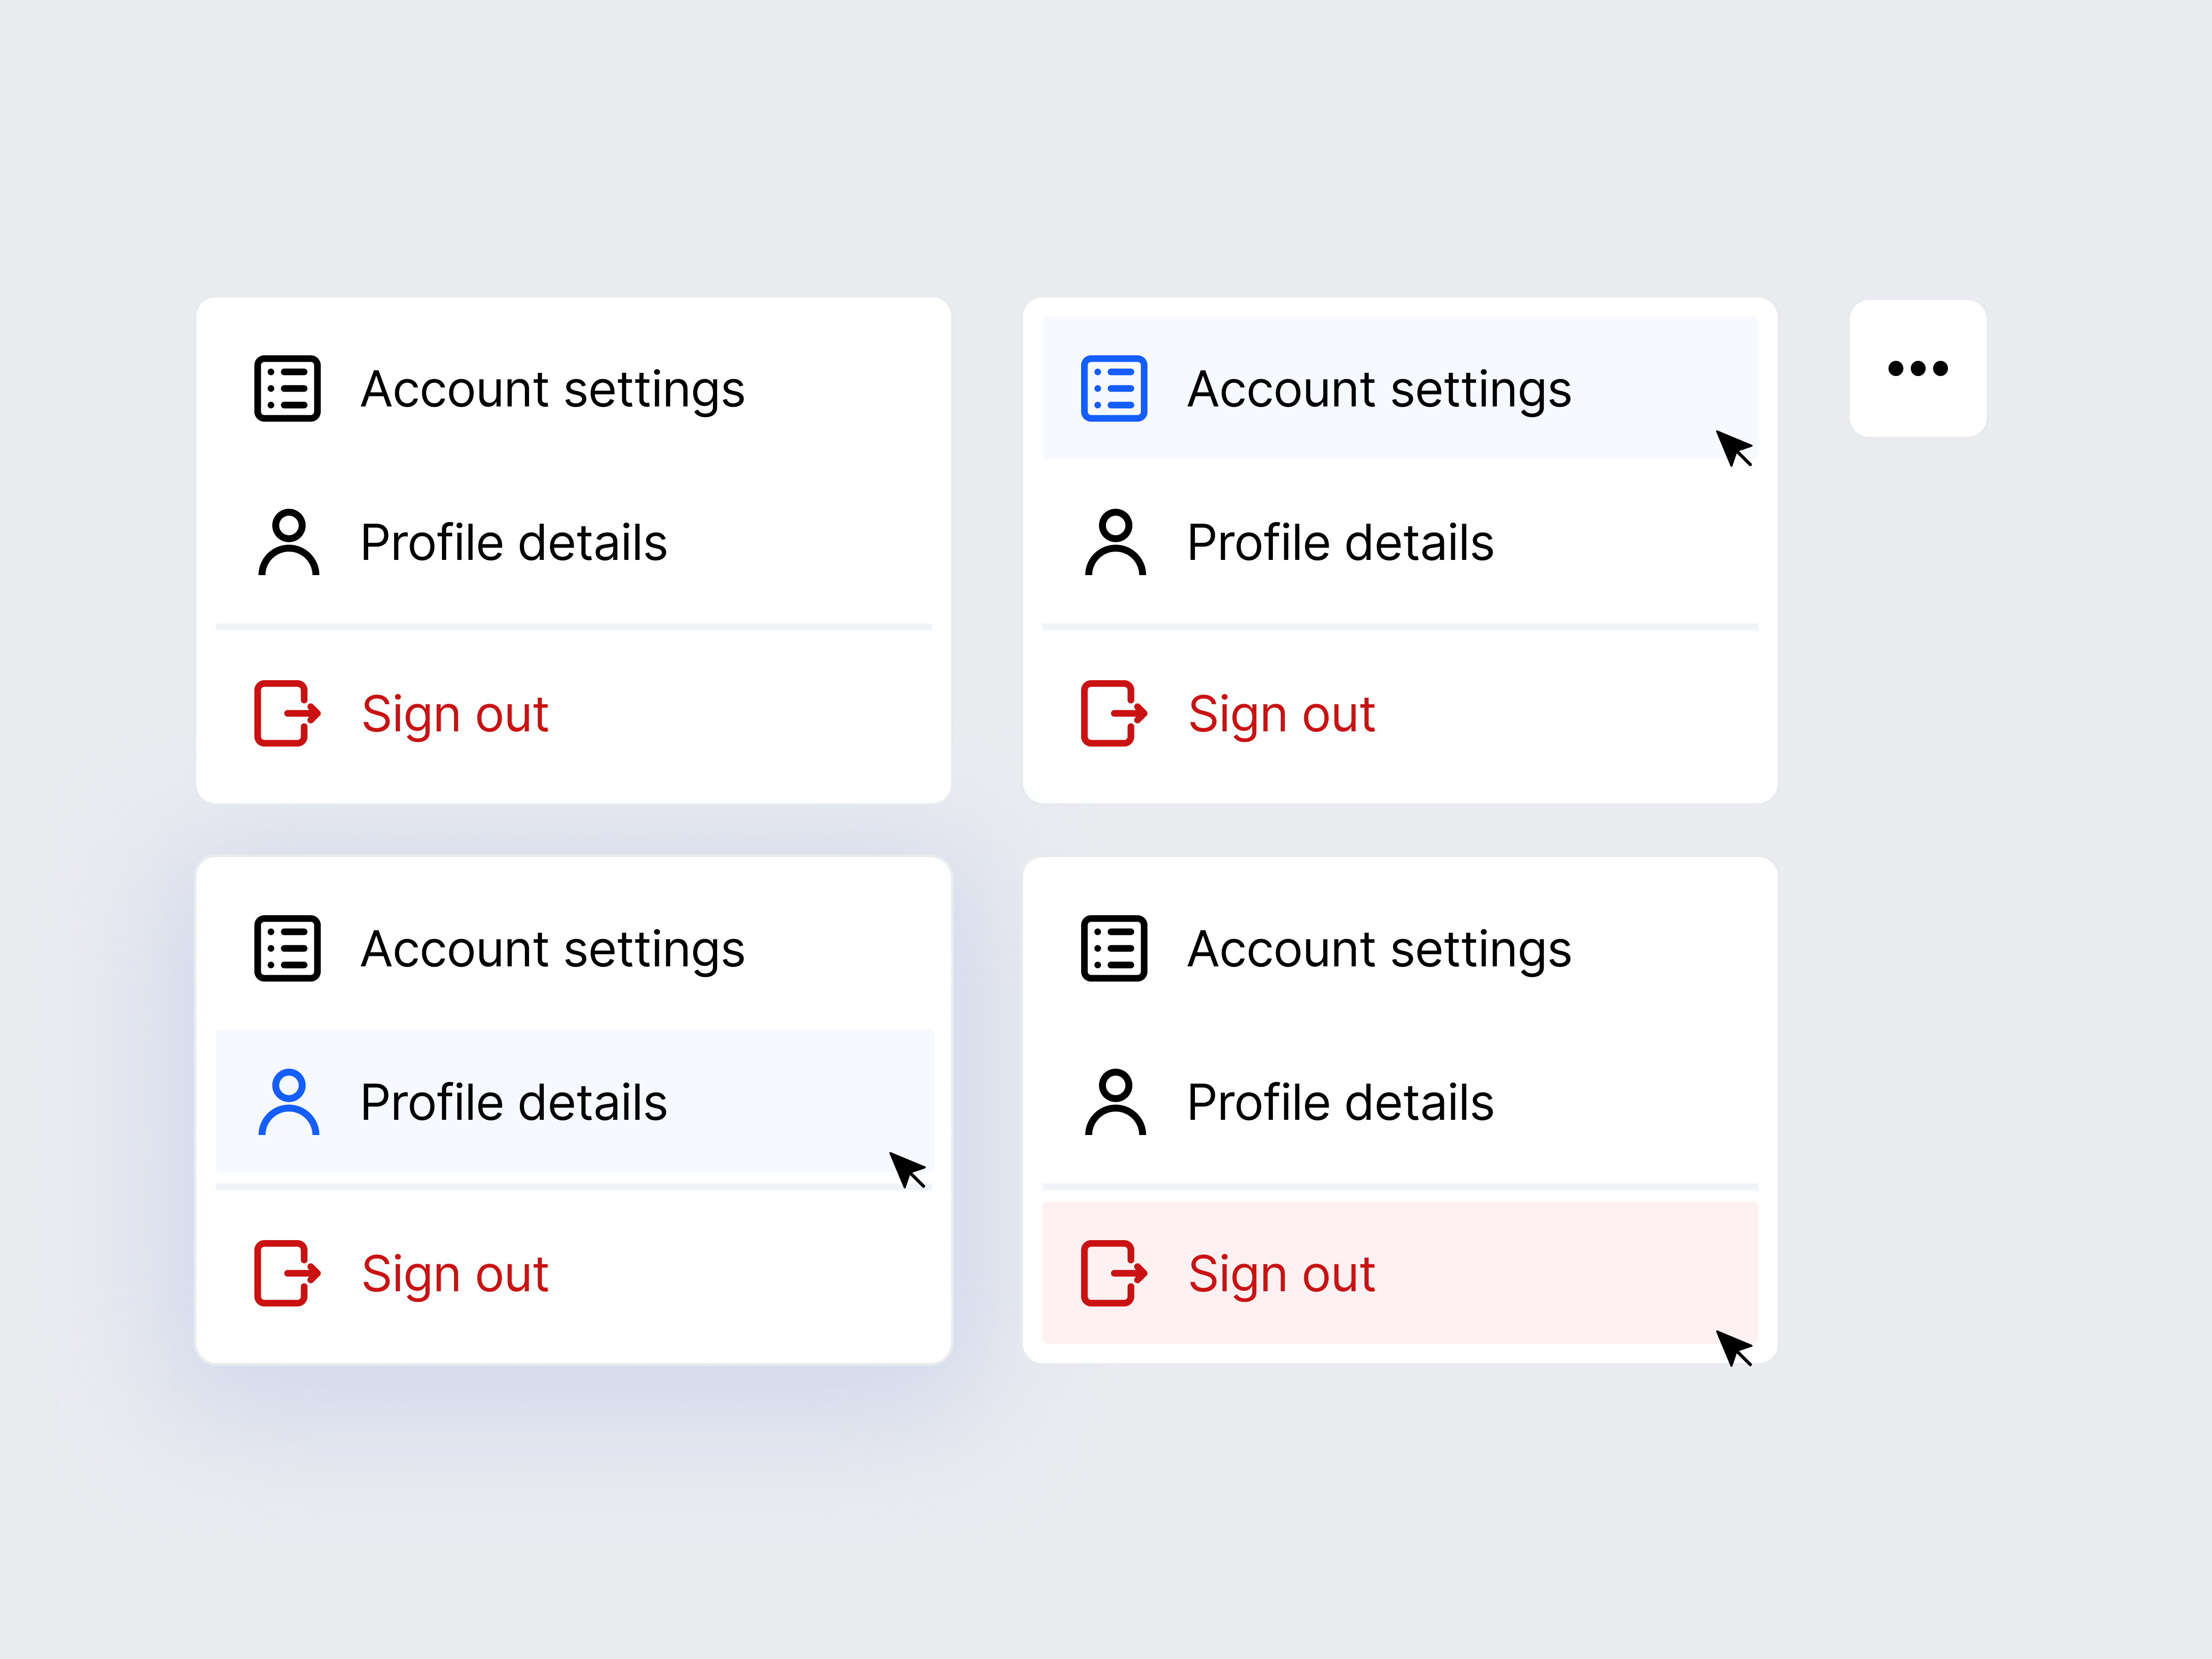Click the sign out icon in the pink highlighted row
The width and height of the screenshot is (2212, 1659).
click(1113, 1273)
